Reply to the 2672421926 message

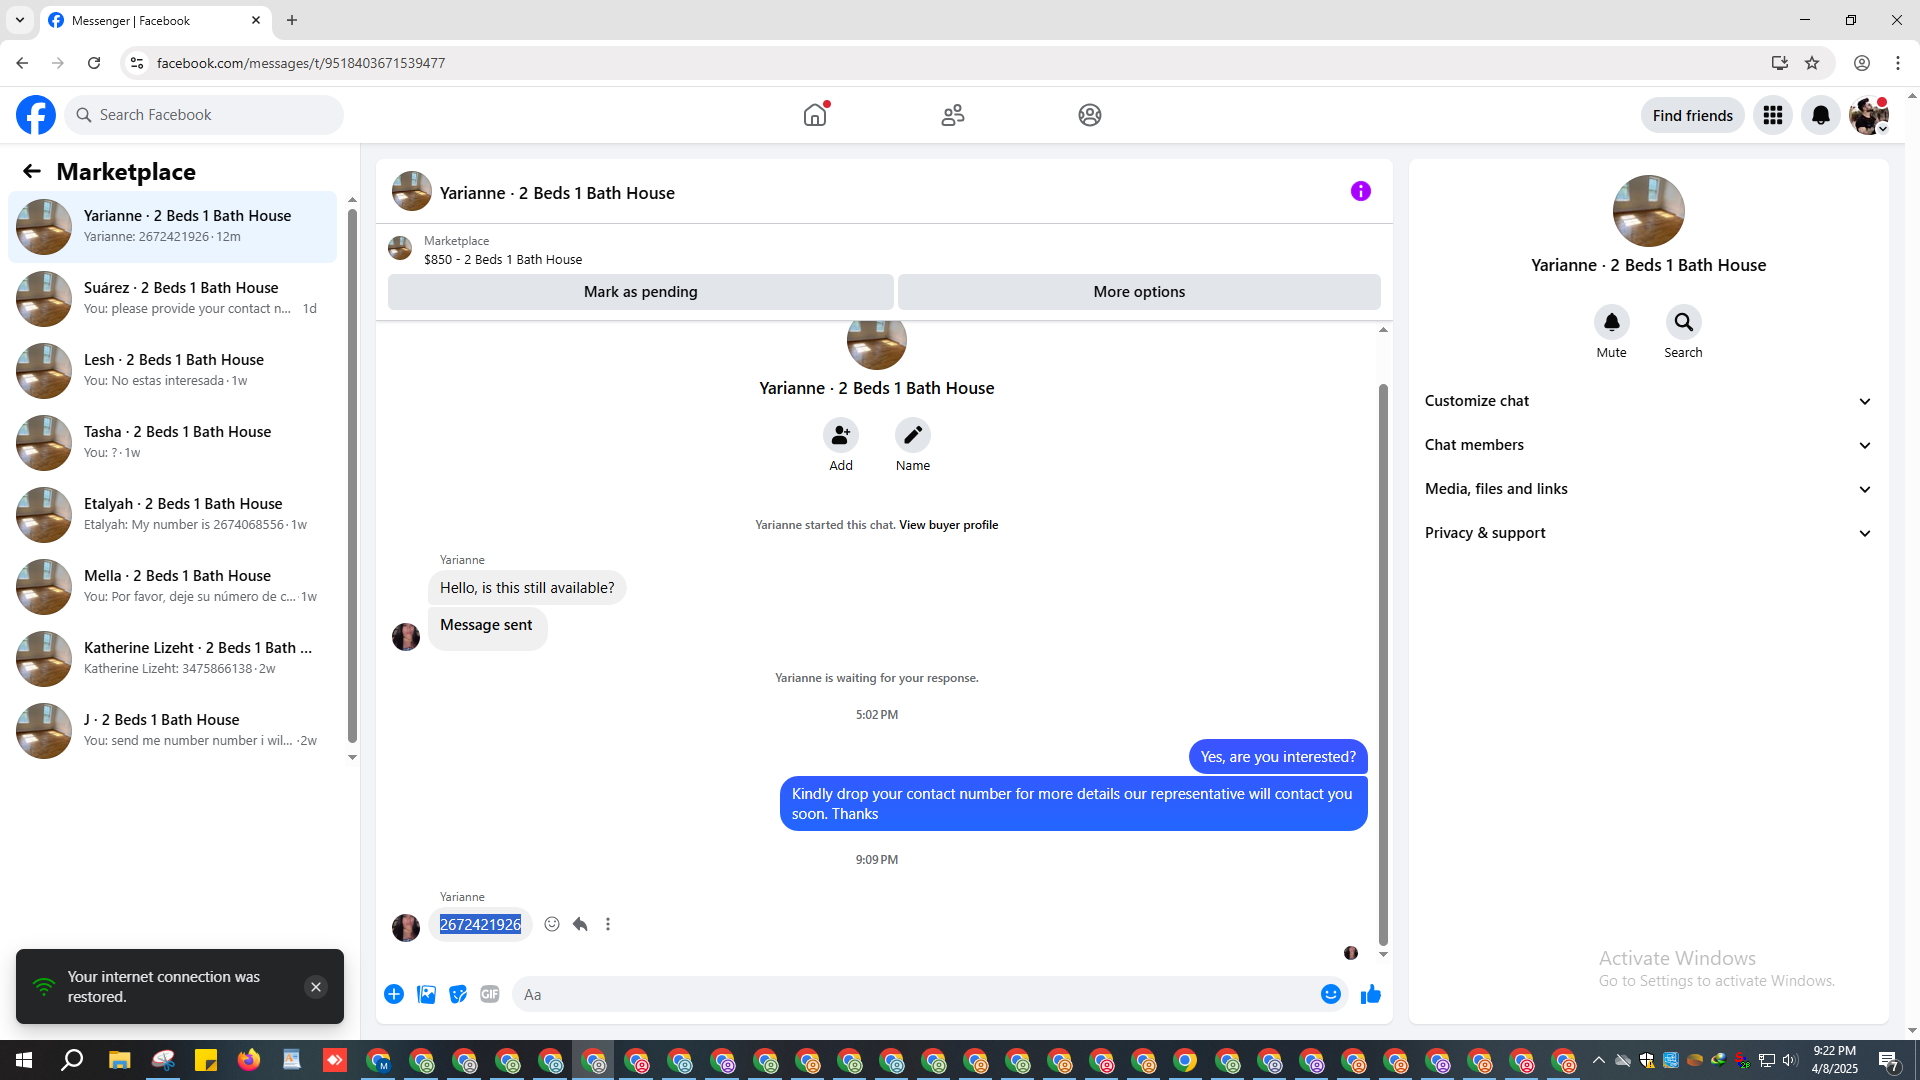pyautogui.click(x=580, y=924)
